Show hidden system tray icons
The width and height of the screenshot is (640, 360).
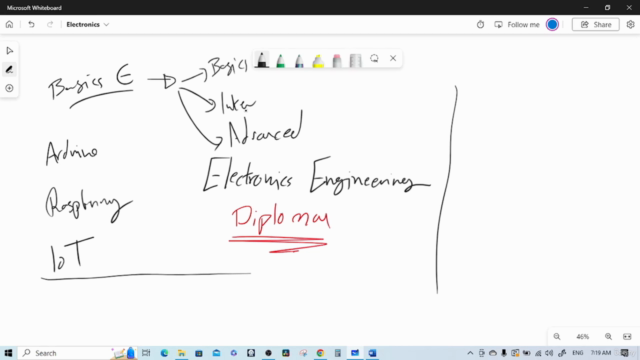tap(470, 353)
